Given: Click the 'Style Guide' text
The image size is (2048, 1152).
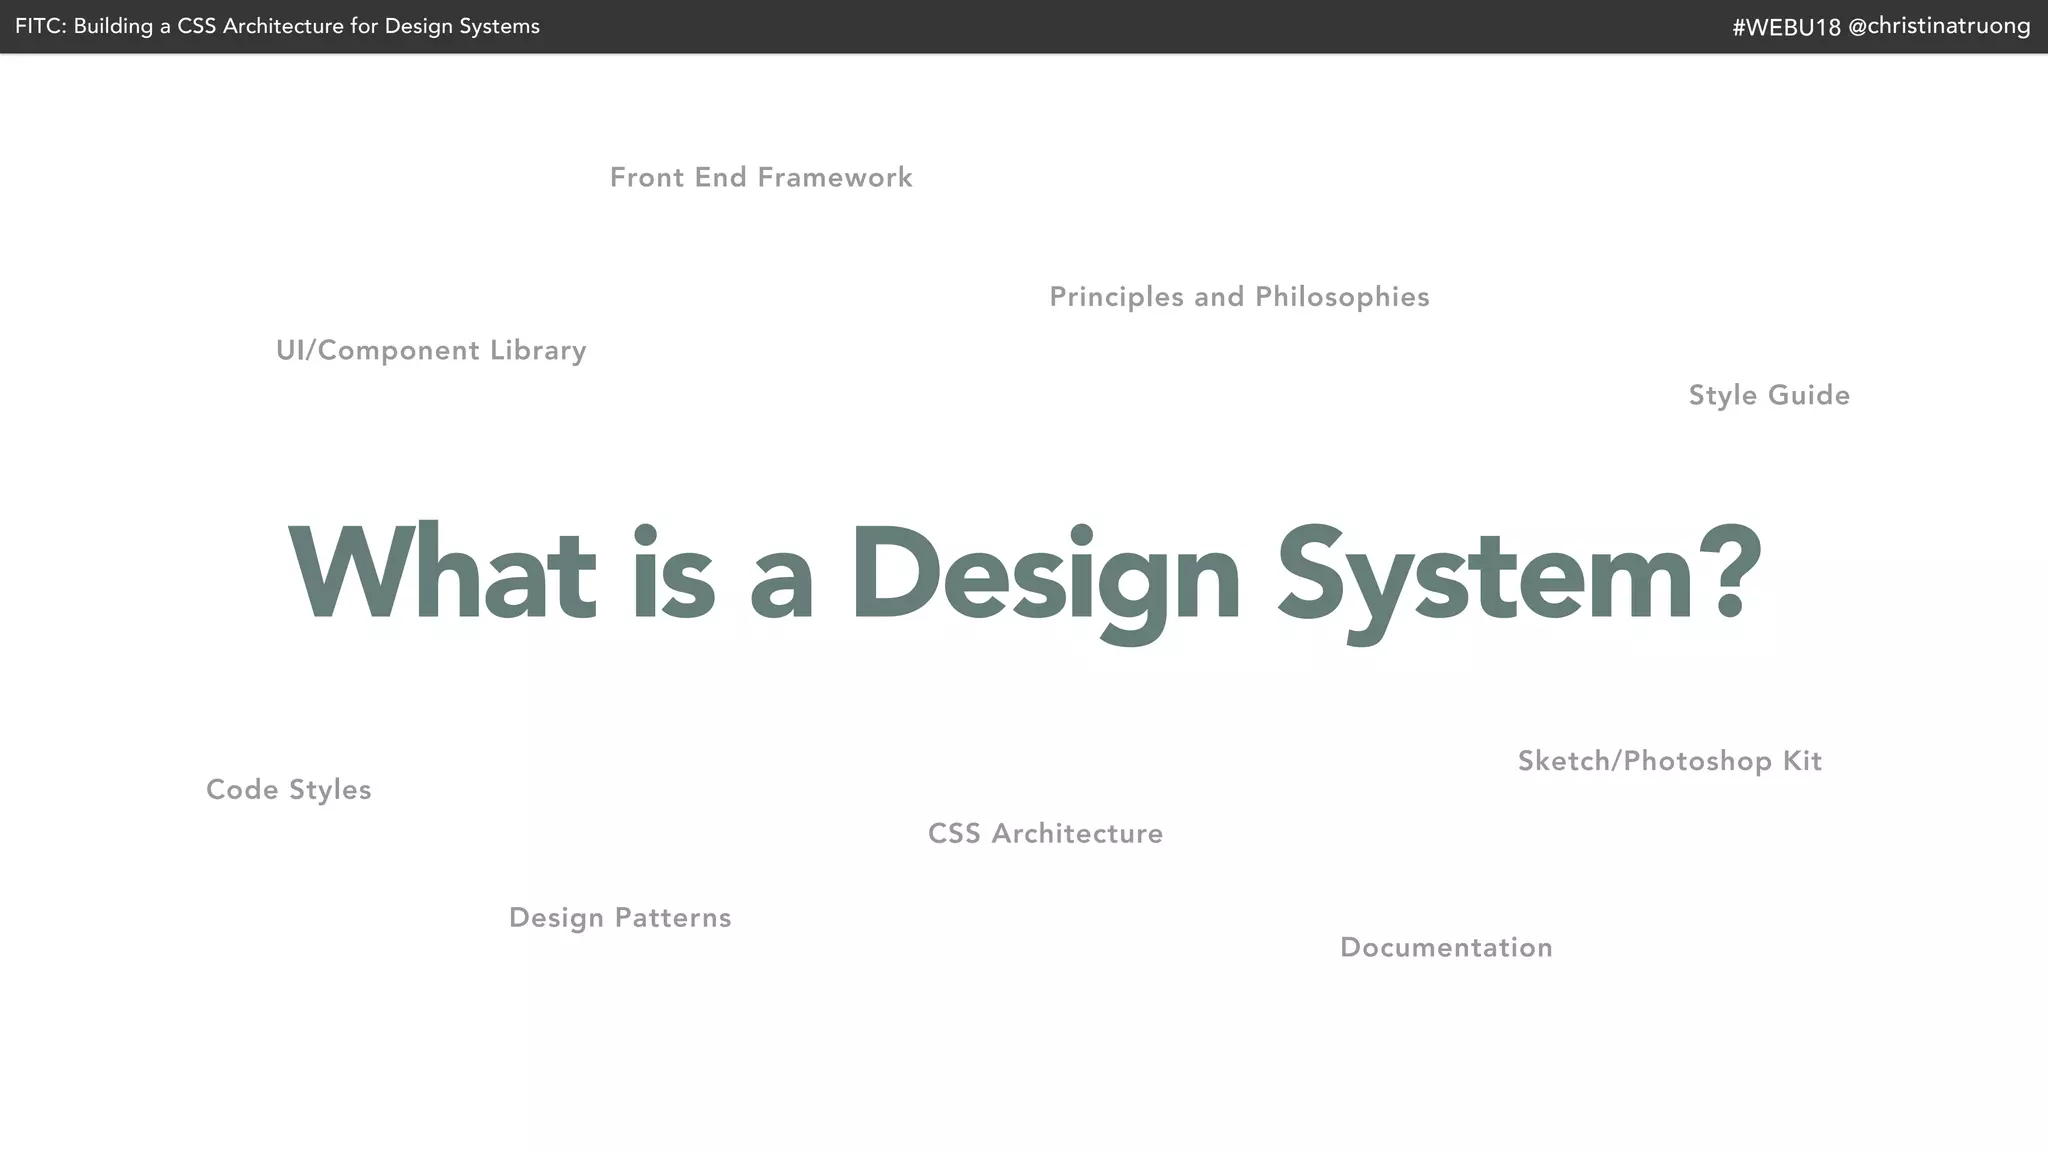Looking at the screenshot, I should 1769,396.
